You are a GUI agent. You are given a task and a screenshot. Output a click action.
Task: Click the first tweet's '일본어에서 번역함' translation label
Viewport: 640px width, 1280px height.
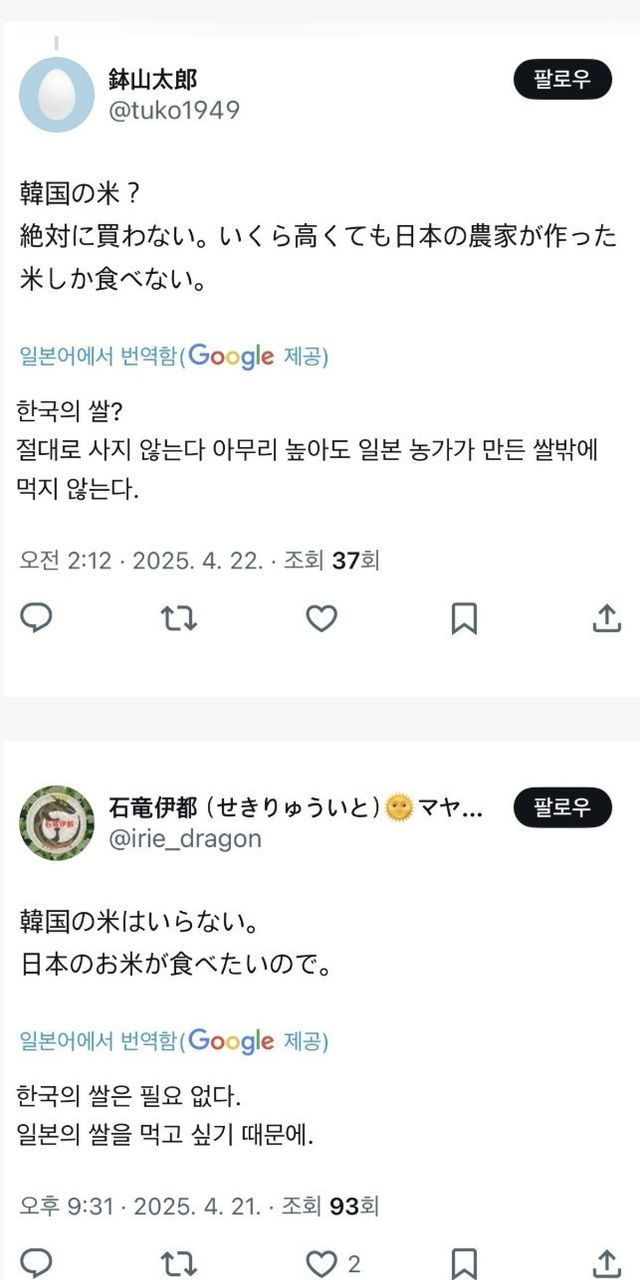(98, 356)
